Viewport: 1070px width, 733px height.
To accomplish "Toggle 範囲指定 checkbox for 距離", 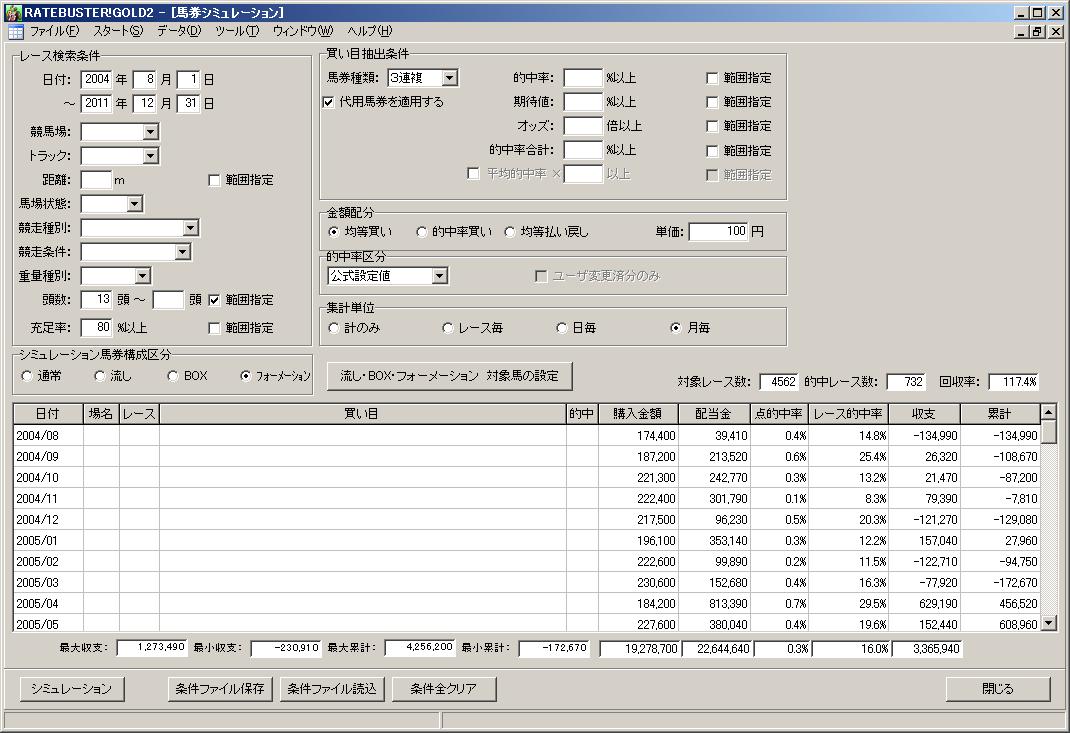I will point(214,180).
